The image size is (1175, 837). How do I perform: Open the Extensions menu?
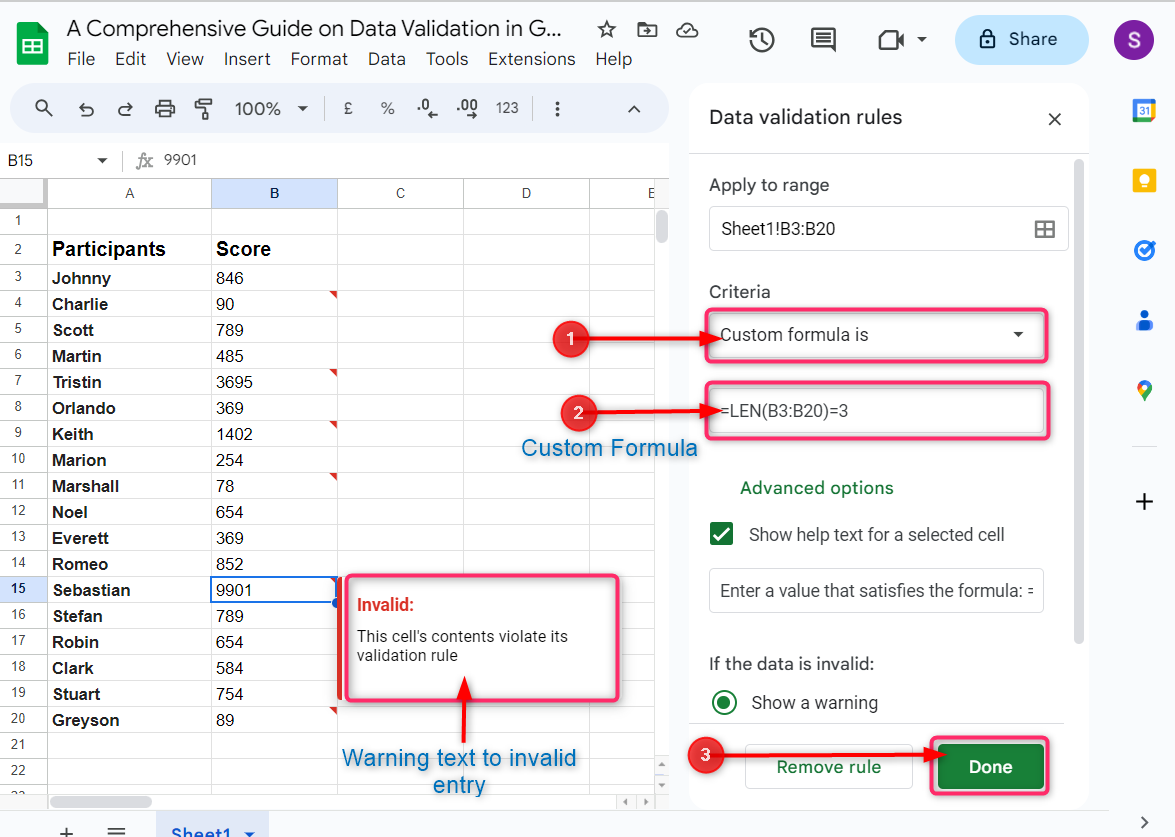click(x=531, y=59)
